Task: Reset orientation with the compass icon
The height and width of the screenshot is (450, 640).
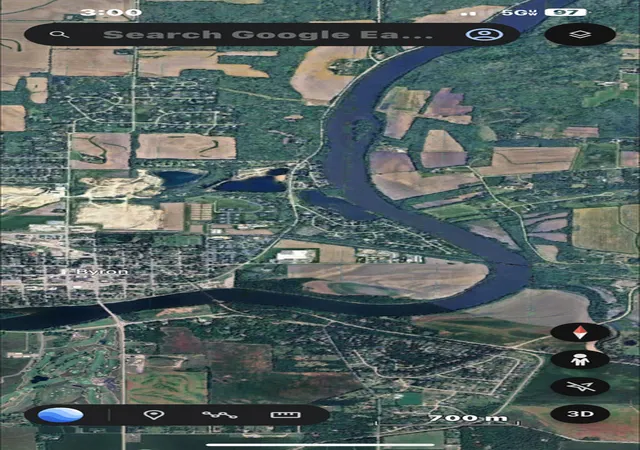Action: [580, 332]
